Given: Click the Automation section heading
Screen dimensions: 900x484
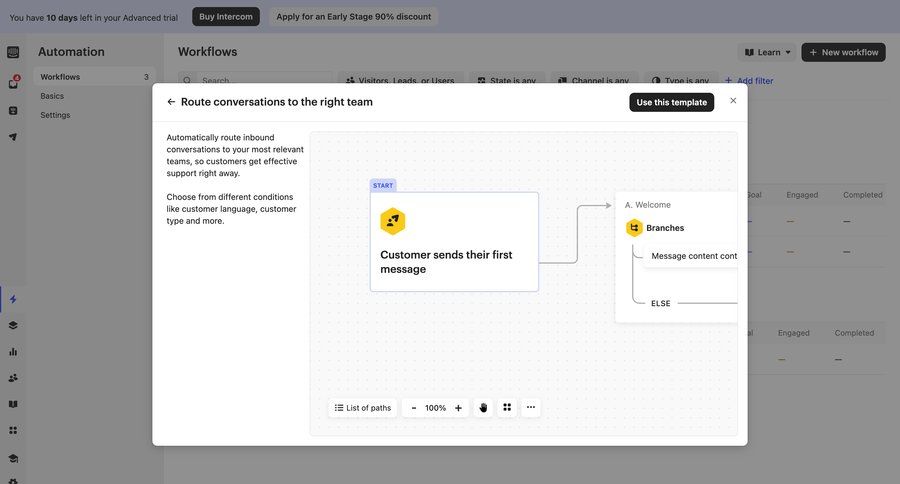Looking at the screenshot, I should pyautogui.click(x=71, y=52).
